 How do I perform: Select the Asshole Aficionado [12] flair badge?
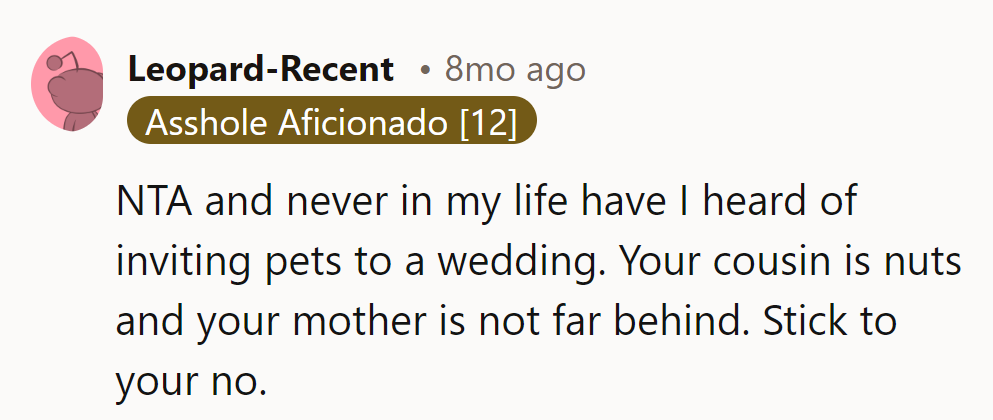click(332, 123)
